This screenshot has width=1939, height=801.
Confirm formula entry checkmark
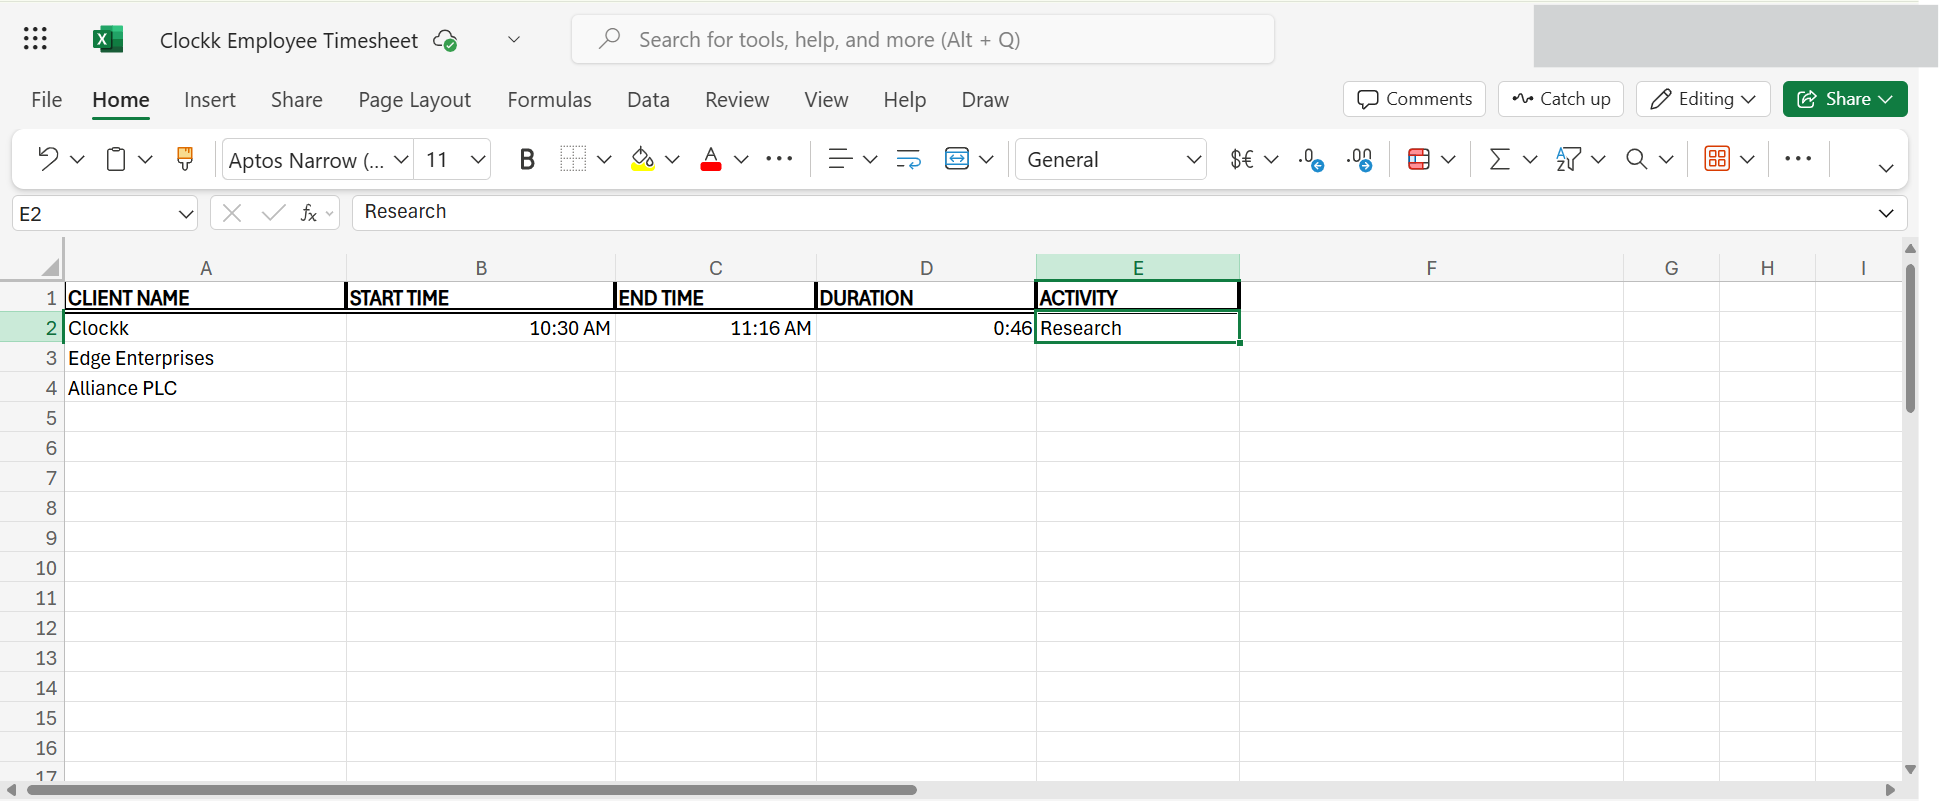click(x=273, y=213)
